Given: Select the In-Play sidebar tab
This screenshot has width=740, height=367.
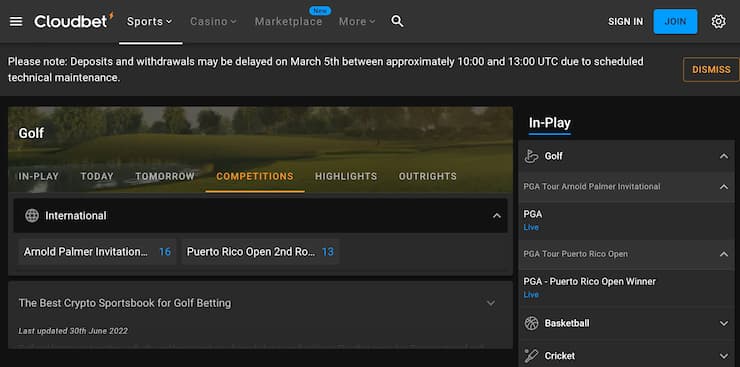Looking at the screenshot, I should tap(549, 124).
